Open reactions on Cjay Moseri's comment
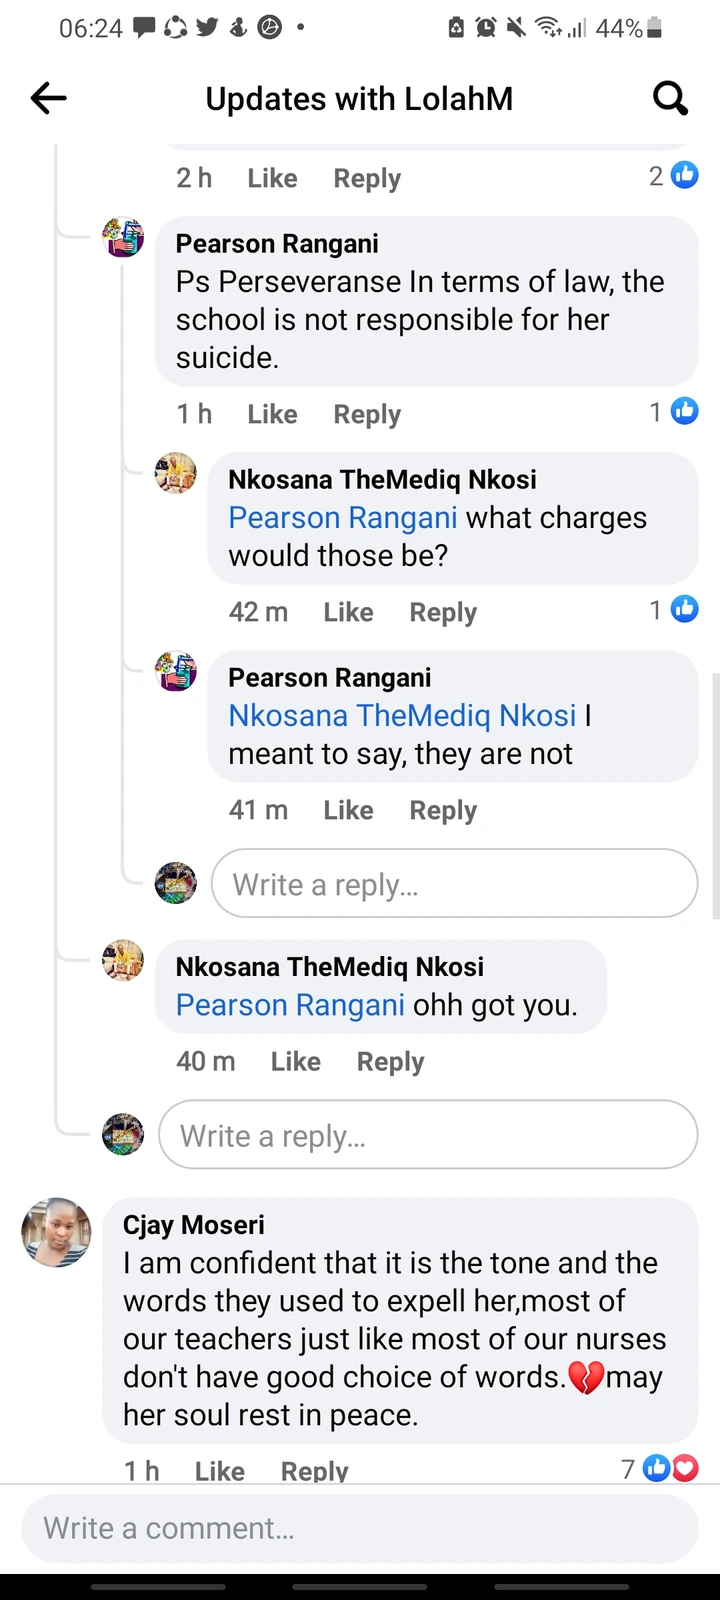720x1600 pixels. click(x=671, y=1468)
